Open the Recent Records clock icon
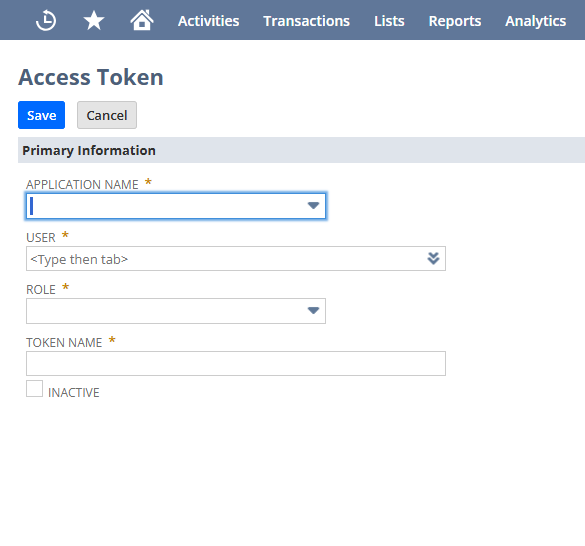The height and width of the screenshot is (546, 585). coord(46,21)
